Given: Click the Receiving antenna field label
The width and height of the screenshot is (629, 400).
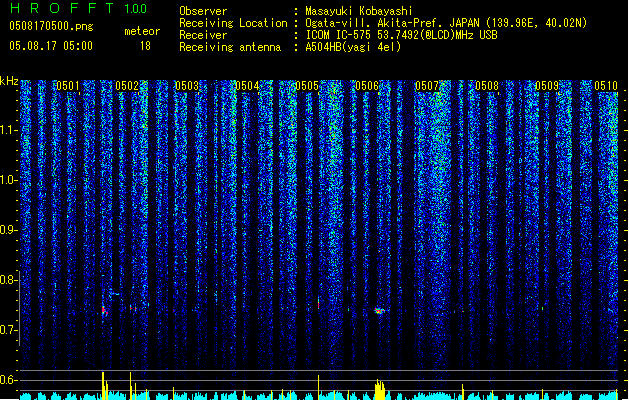Looking at the screenshot, I should pyautogui.click(x=230, y=47).
